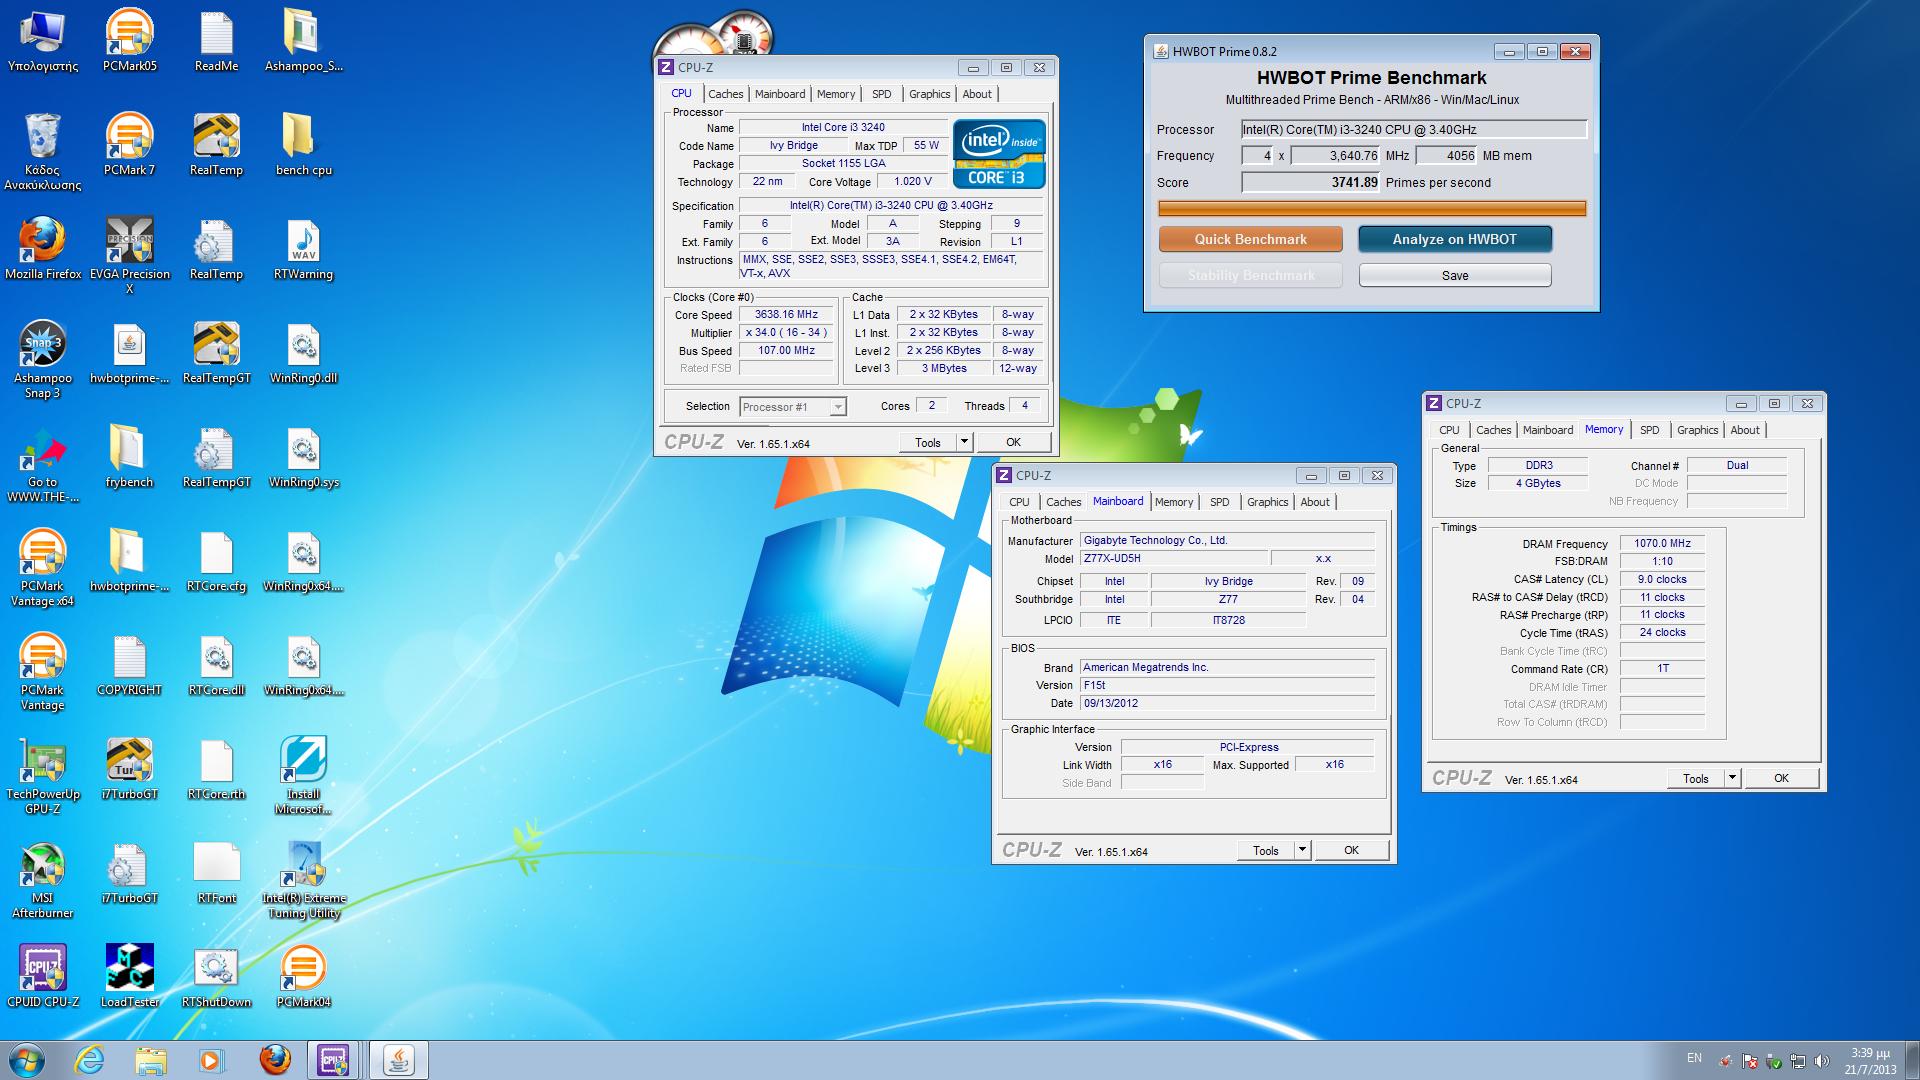Open About tab in Memory window
This screenshot has height=1080, width=1920.
coord(1745,430)
